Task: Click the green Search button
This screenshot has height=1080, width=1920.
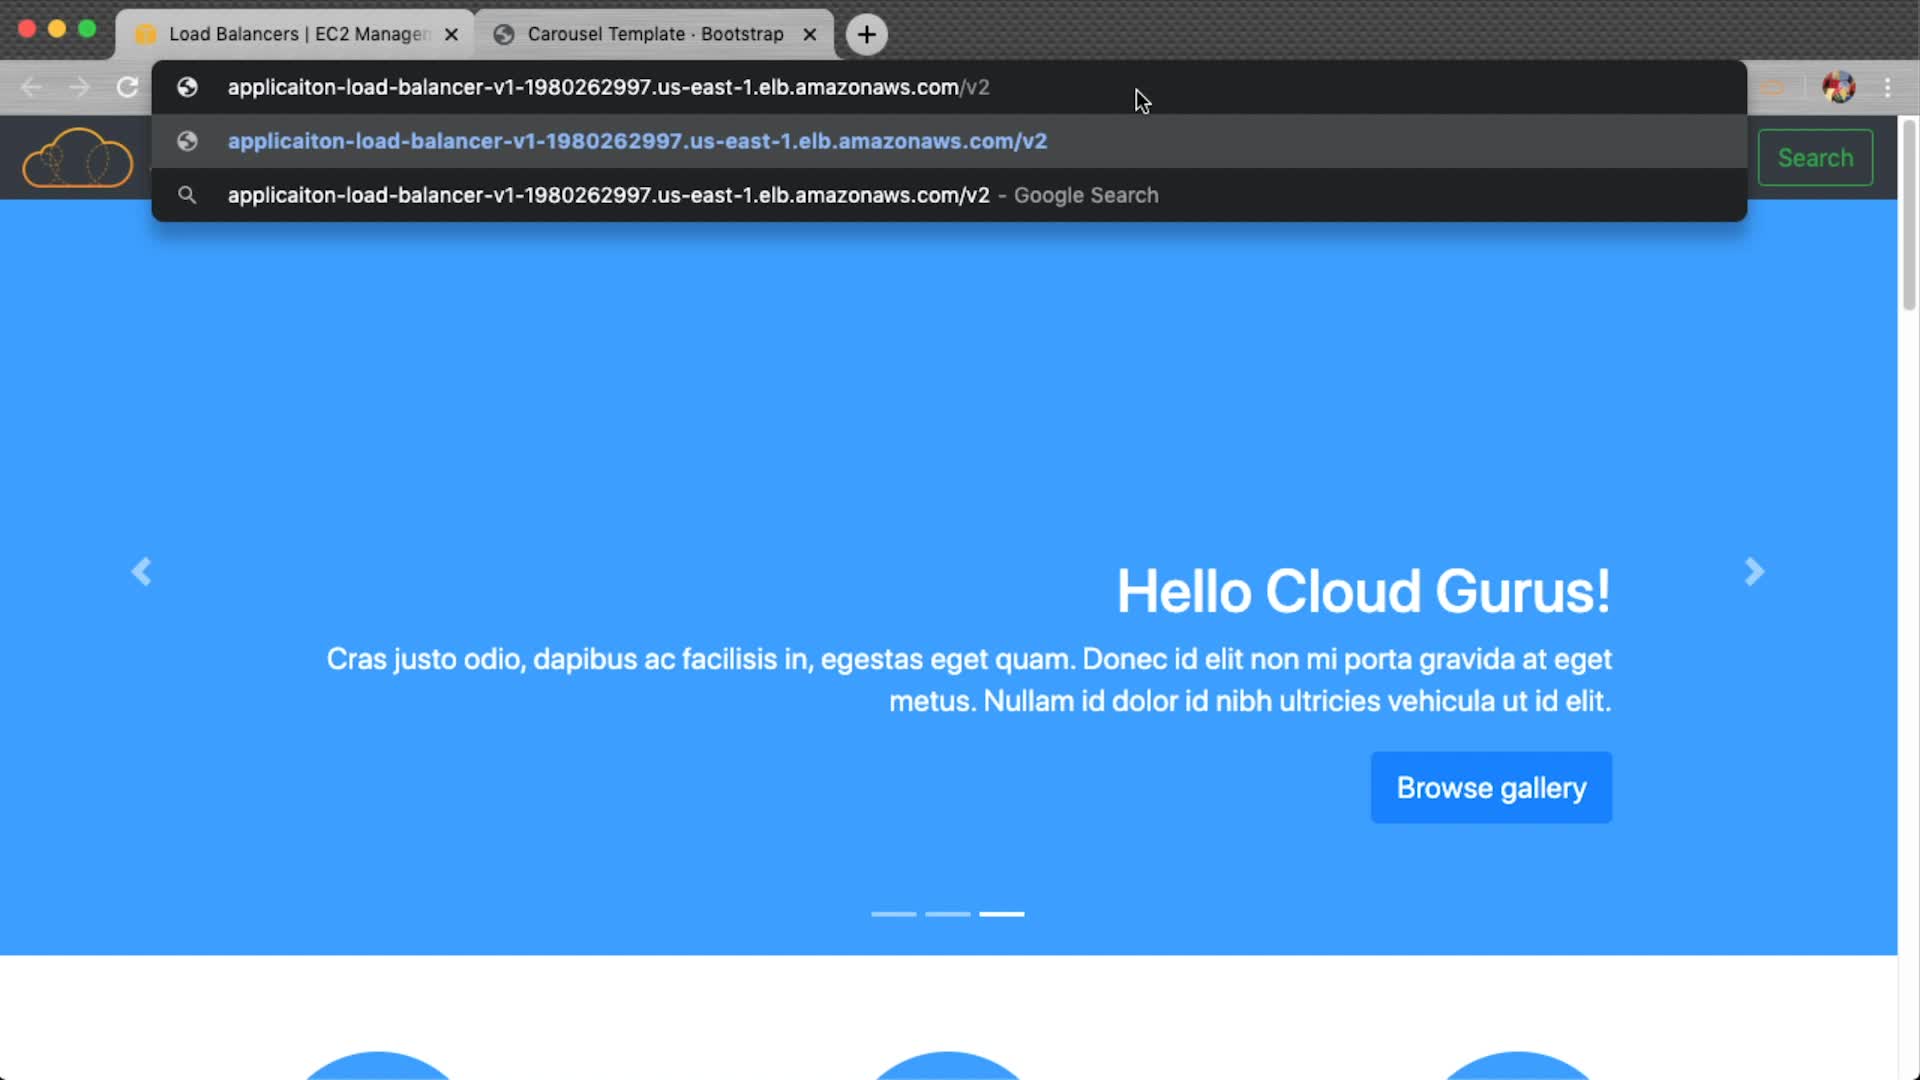Action: 1815,158
